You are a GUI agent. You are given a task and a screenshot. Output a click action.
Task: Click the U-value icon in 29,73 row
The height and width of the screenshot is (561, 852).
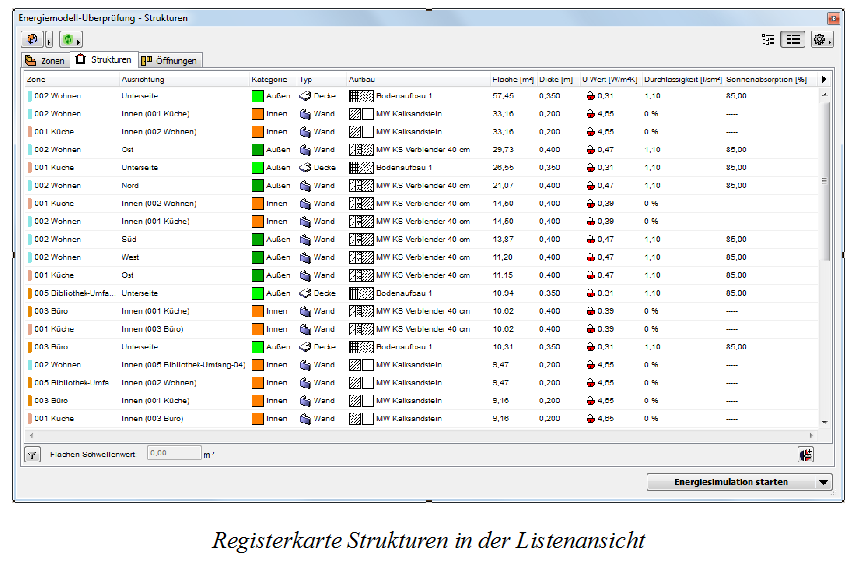pyautogui.click(x=591, y=150)
